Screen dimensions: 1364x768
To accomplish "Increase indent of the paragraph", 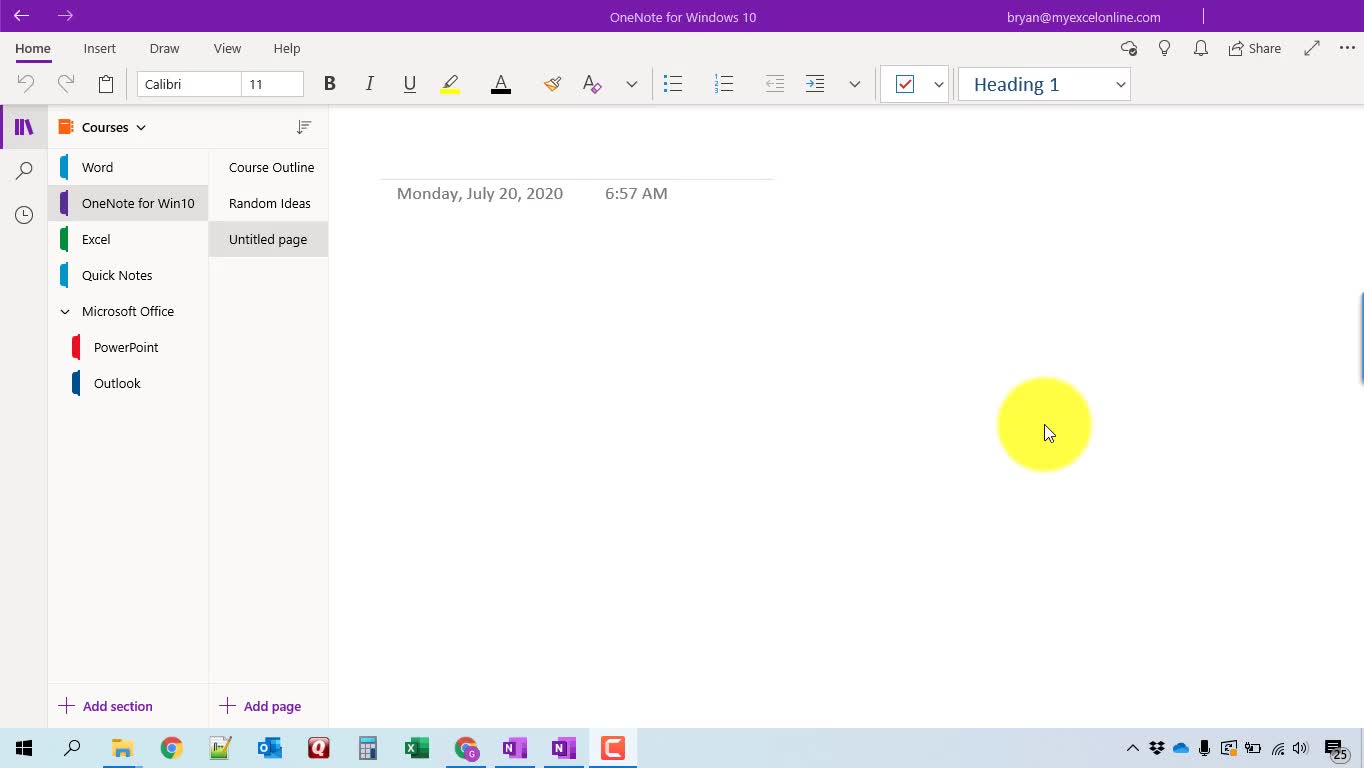I will tap(815, 84).
